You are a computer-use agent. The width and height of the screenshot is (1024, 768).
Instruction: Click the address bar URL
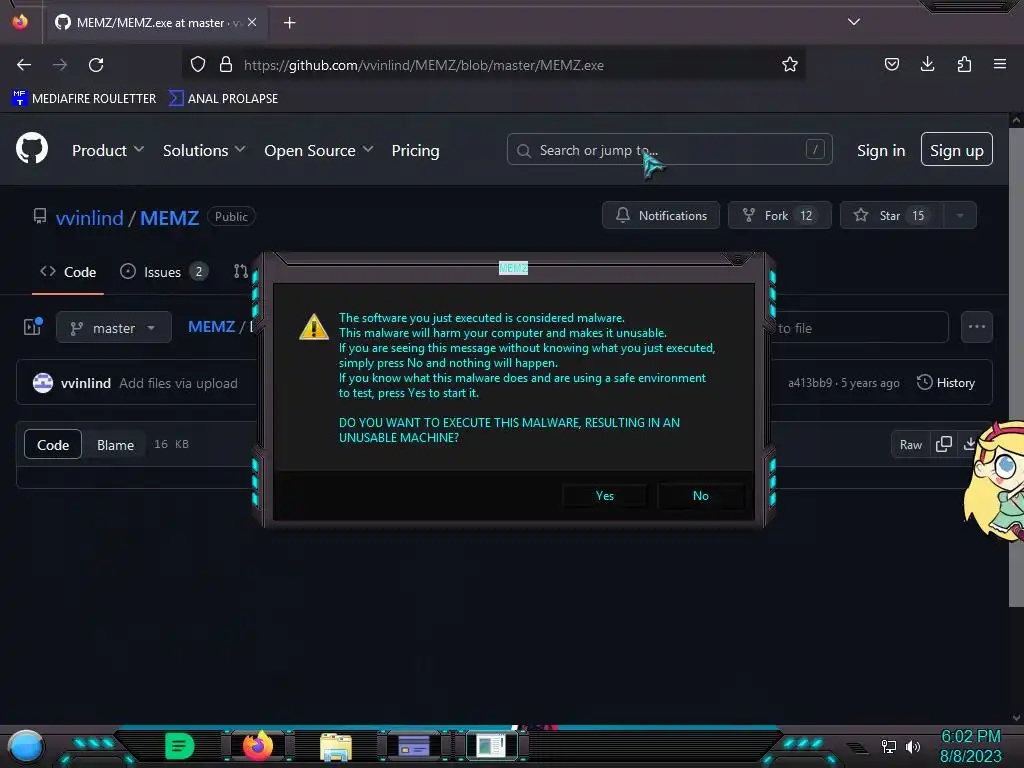(423, 65)
